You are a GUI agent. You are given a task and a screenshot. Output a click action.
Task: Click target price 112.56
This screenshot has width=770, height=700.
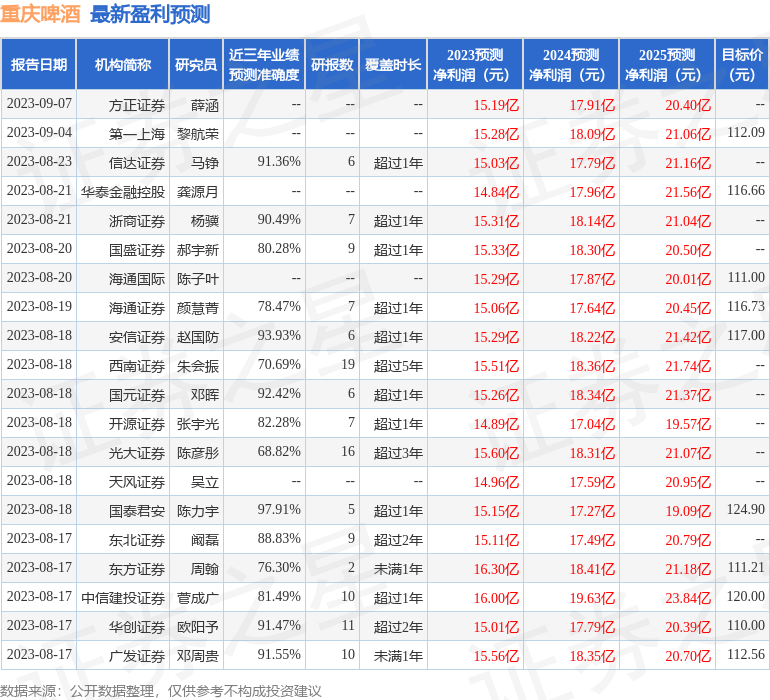pyautogui.click(x=746, y=654)
